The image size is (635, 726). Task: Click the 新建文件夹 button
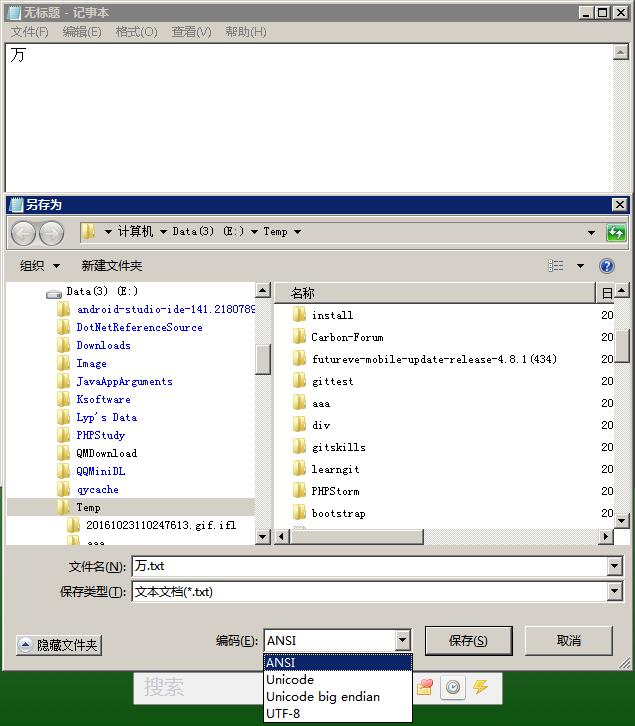pyautogui.click(x=112, y=266)
